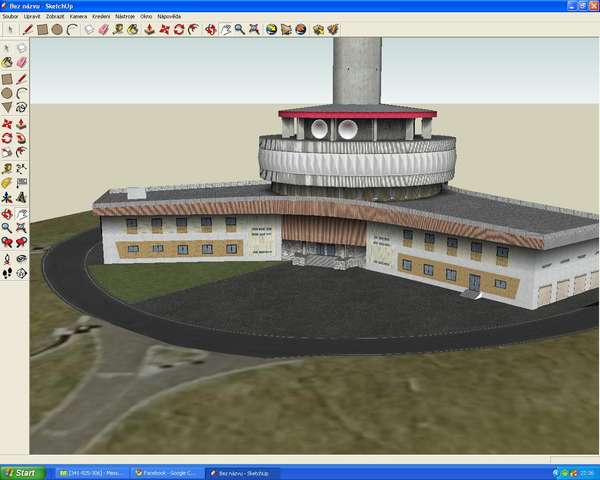This screenshot has height=480, width=600.
Task: Click Make Component icon in top toolbar
Action: tap(89, 29)
